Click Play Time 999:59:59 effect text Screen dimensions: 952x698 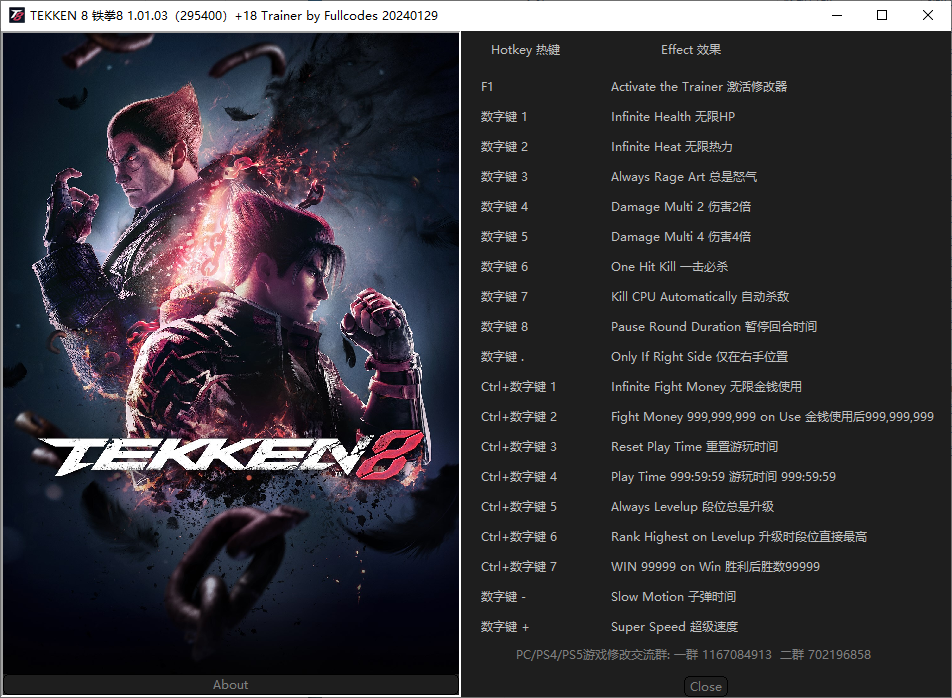pyautogui.click(x=723, y=477)
